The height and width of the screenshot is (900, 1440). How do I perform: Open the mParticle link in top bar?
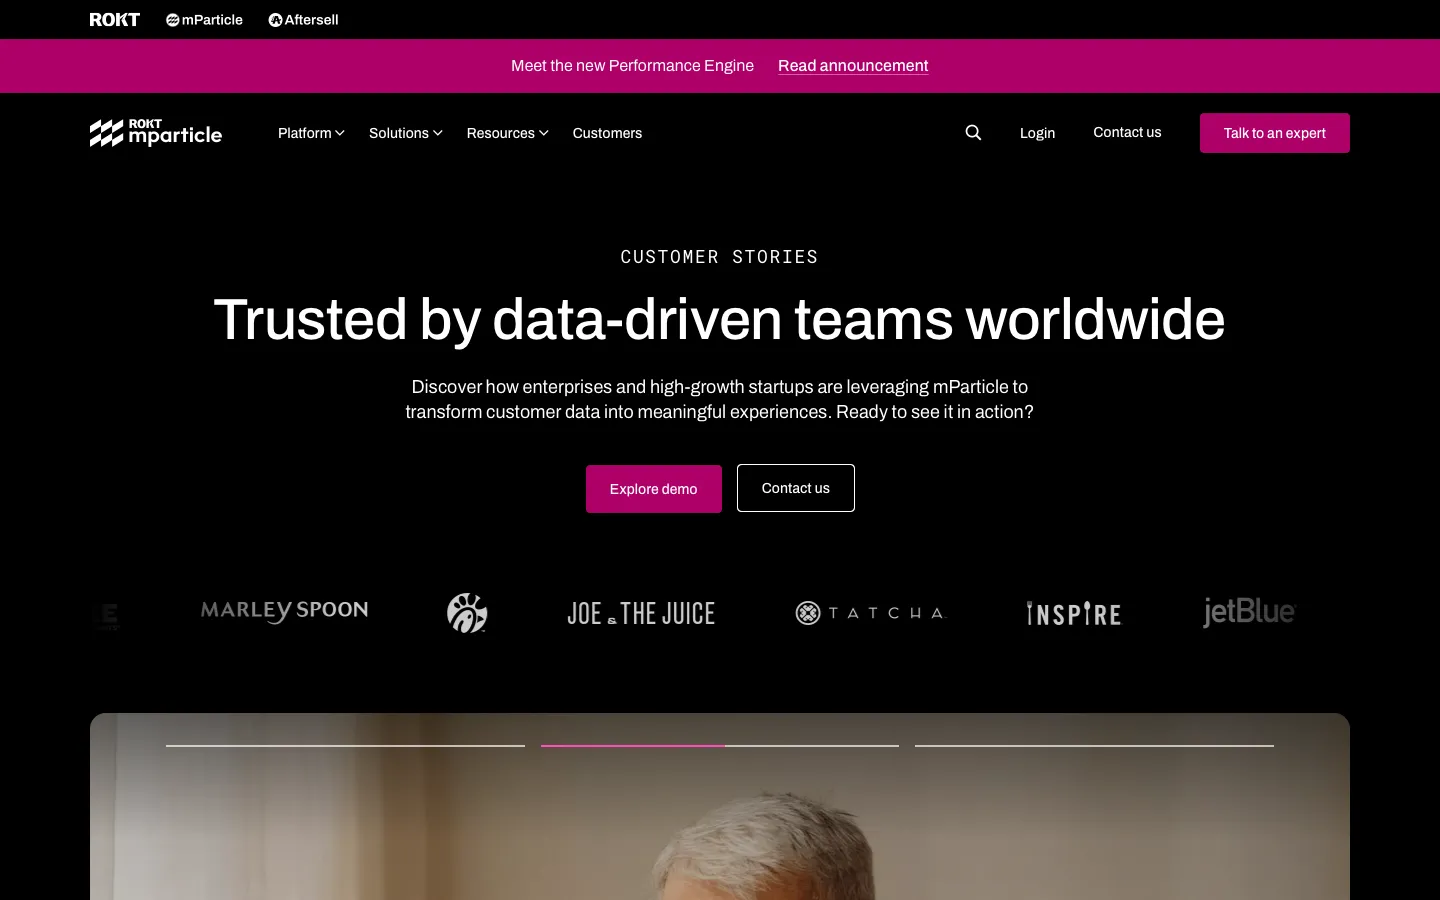(204, 20)
